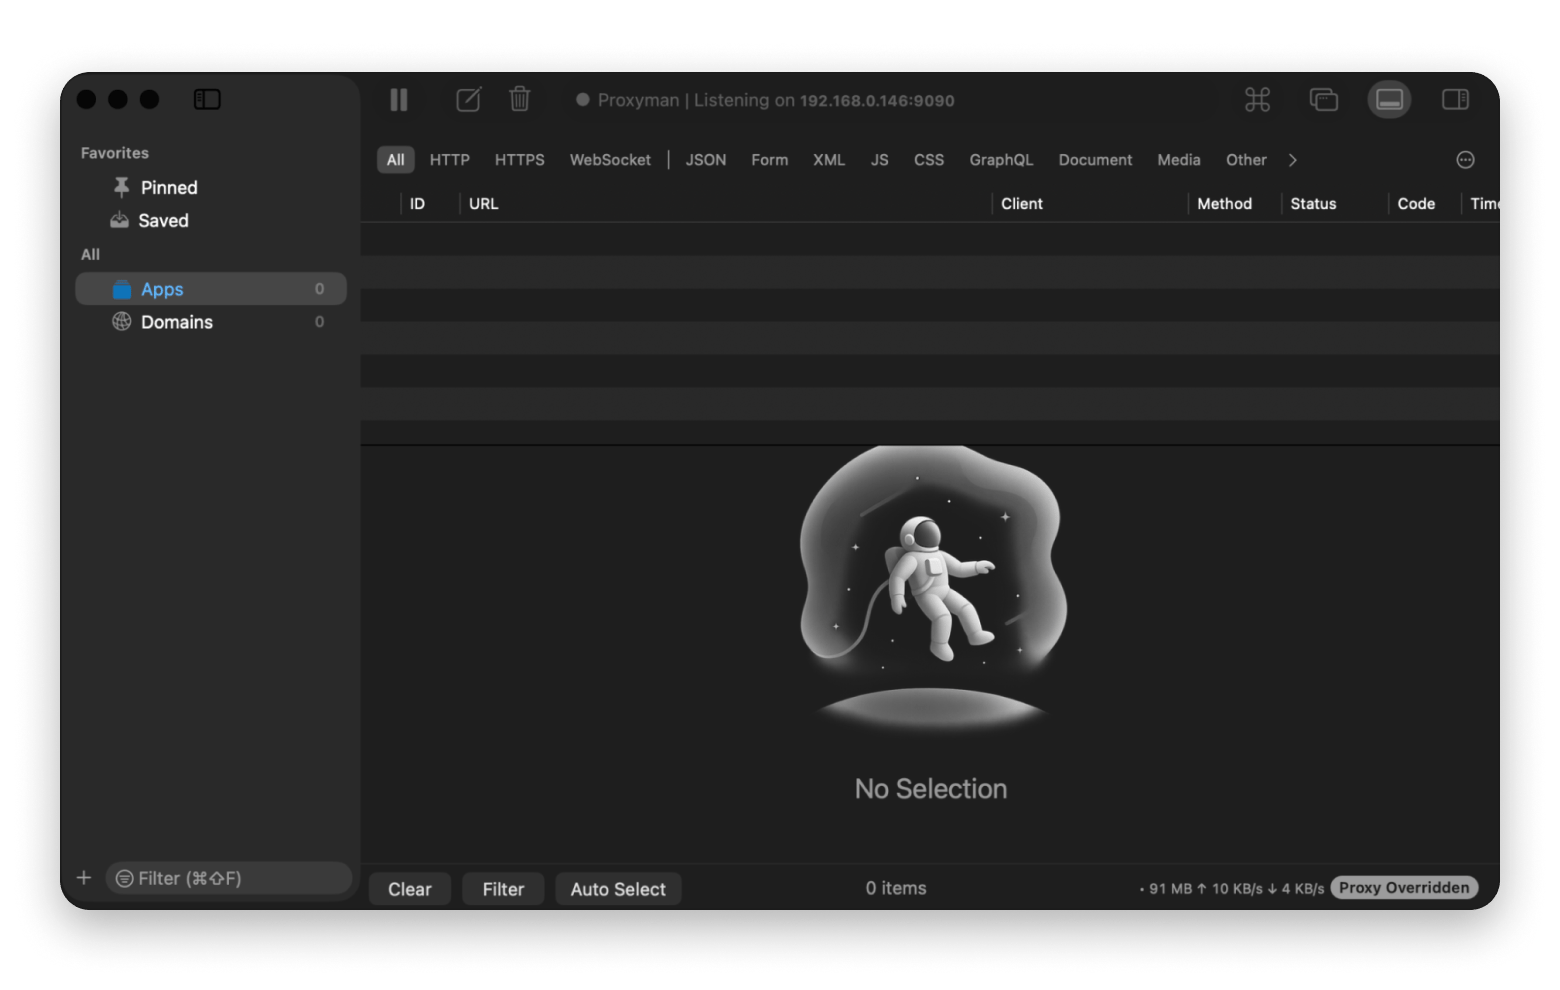
Task: Open the add filter menu with plus
Action: click(x=84, y=878)
